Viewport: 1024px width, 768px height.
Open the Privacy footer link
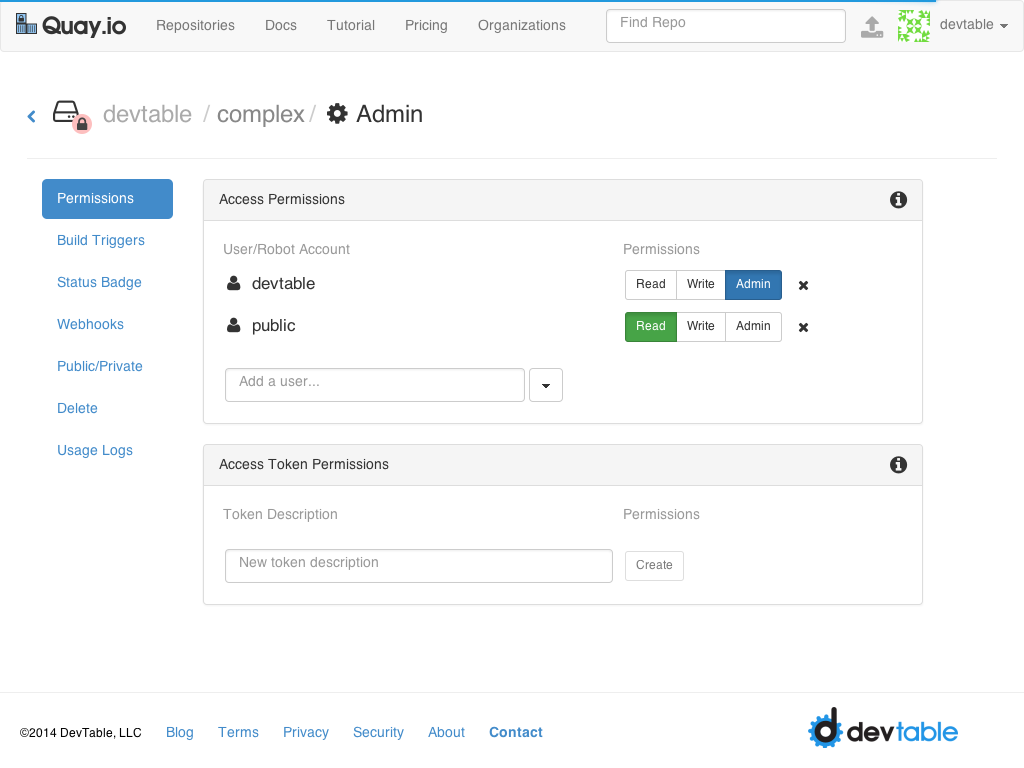[306, 732]
